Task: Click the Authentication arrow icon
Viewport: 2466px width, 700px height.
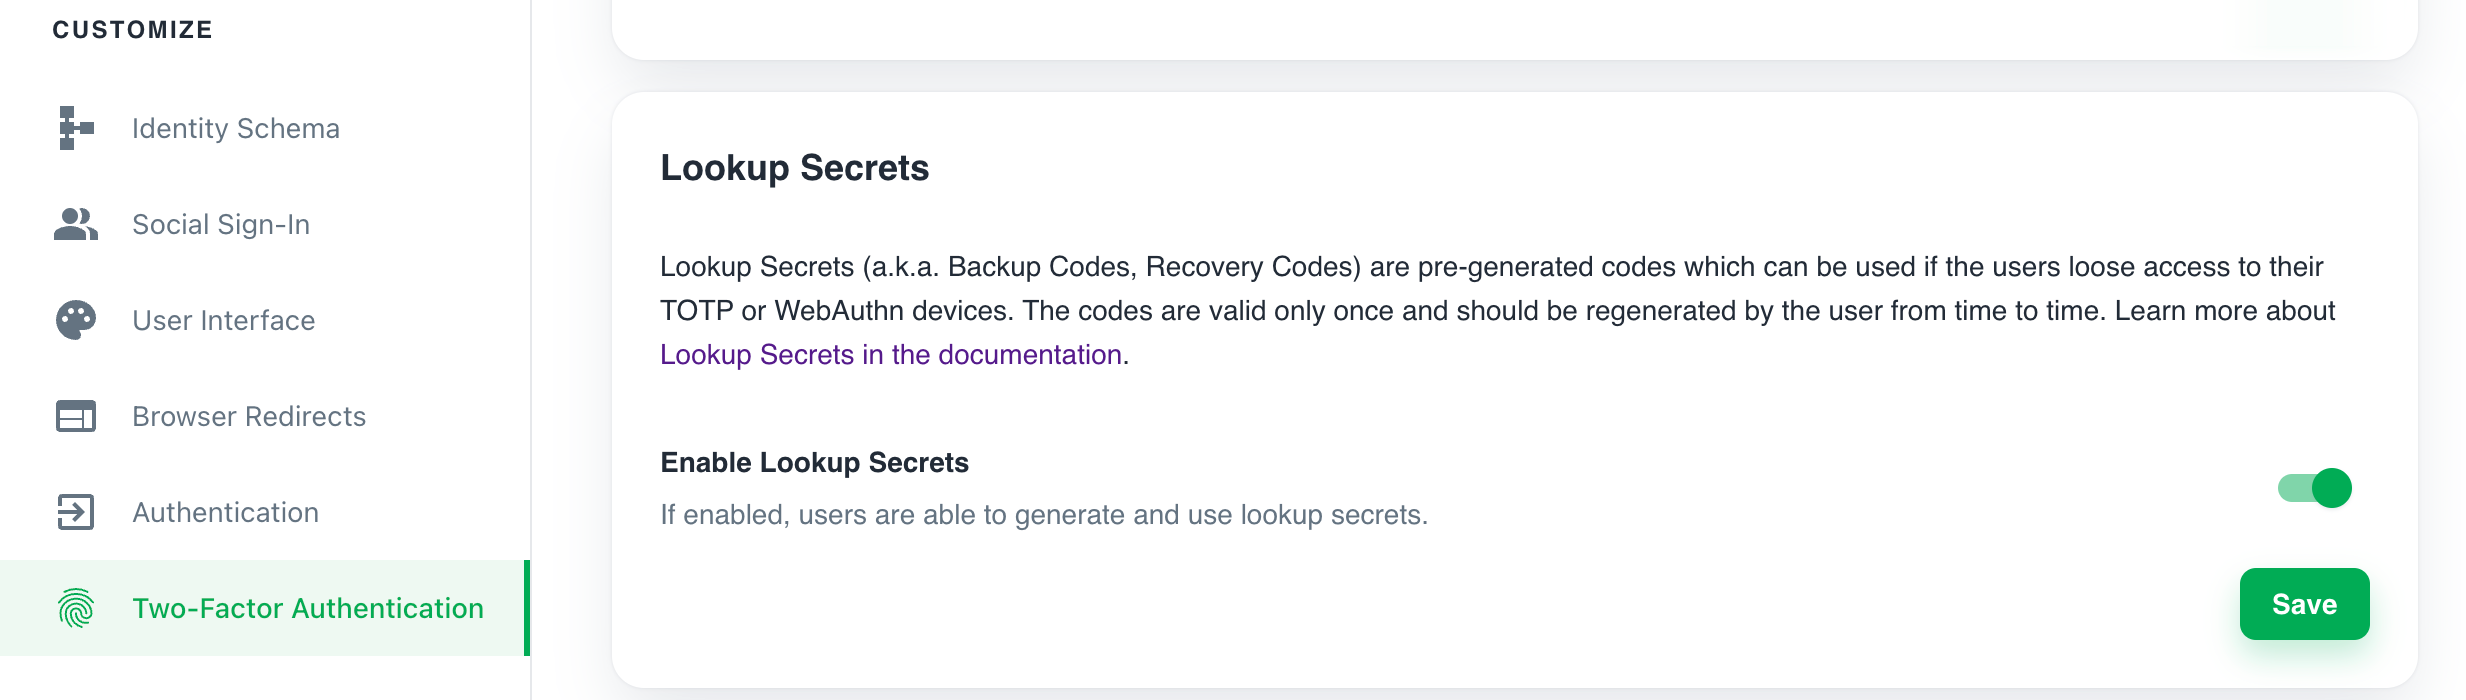Action: pos(74,512)
